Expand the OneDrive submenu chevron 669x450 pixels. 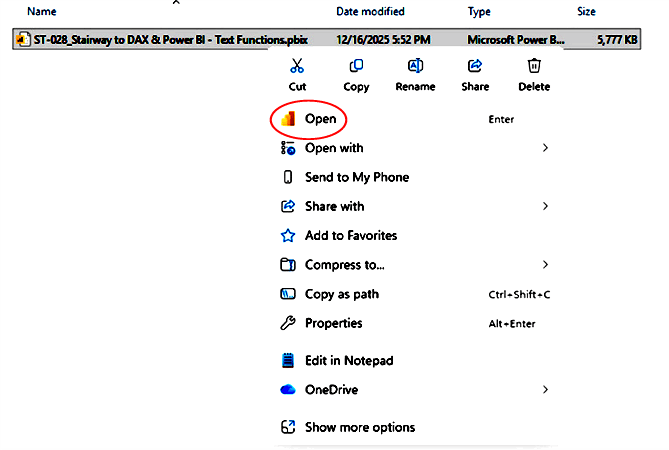(x=545, y=389)
